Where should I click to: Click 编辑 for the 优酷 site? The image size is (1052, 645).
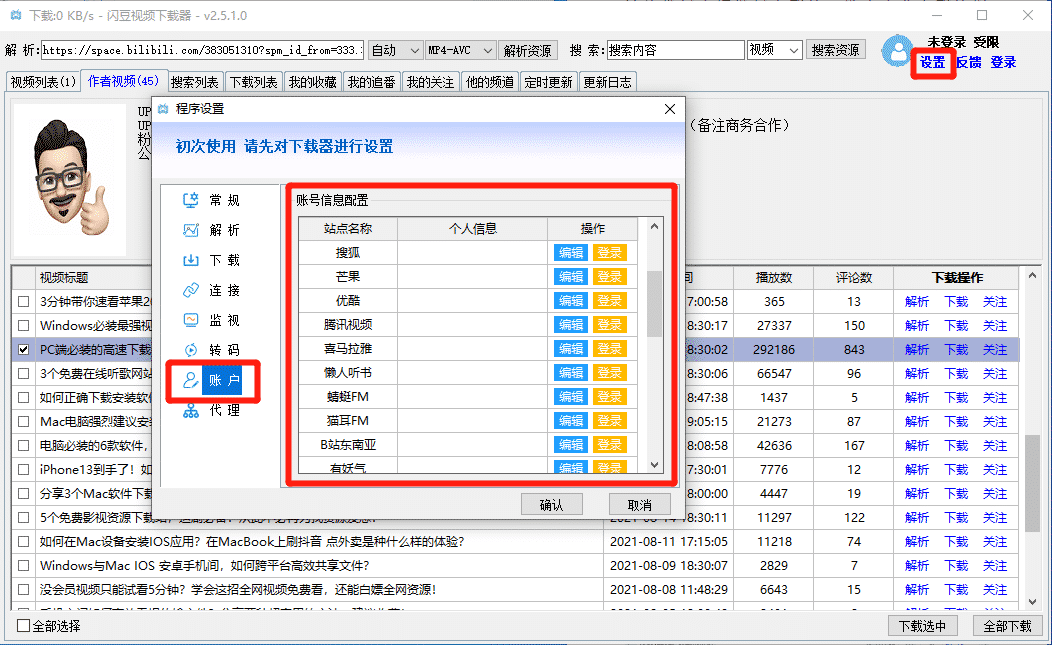(x=571, y=301)
